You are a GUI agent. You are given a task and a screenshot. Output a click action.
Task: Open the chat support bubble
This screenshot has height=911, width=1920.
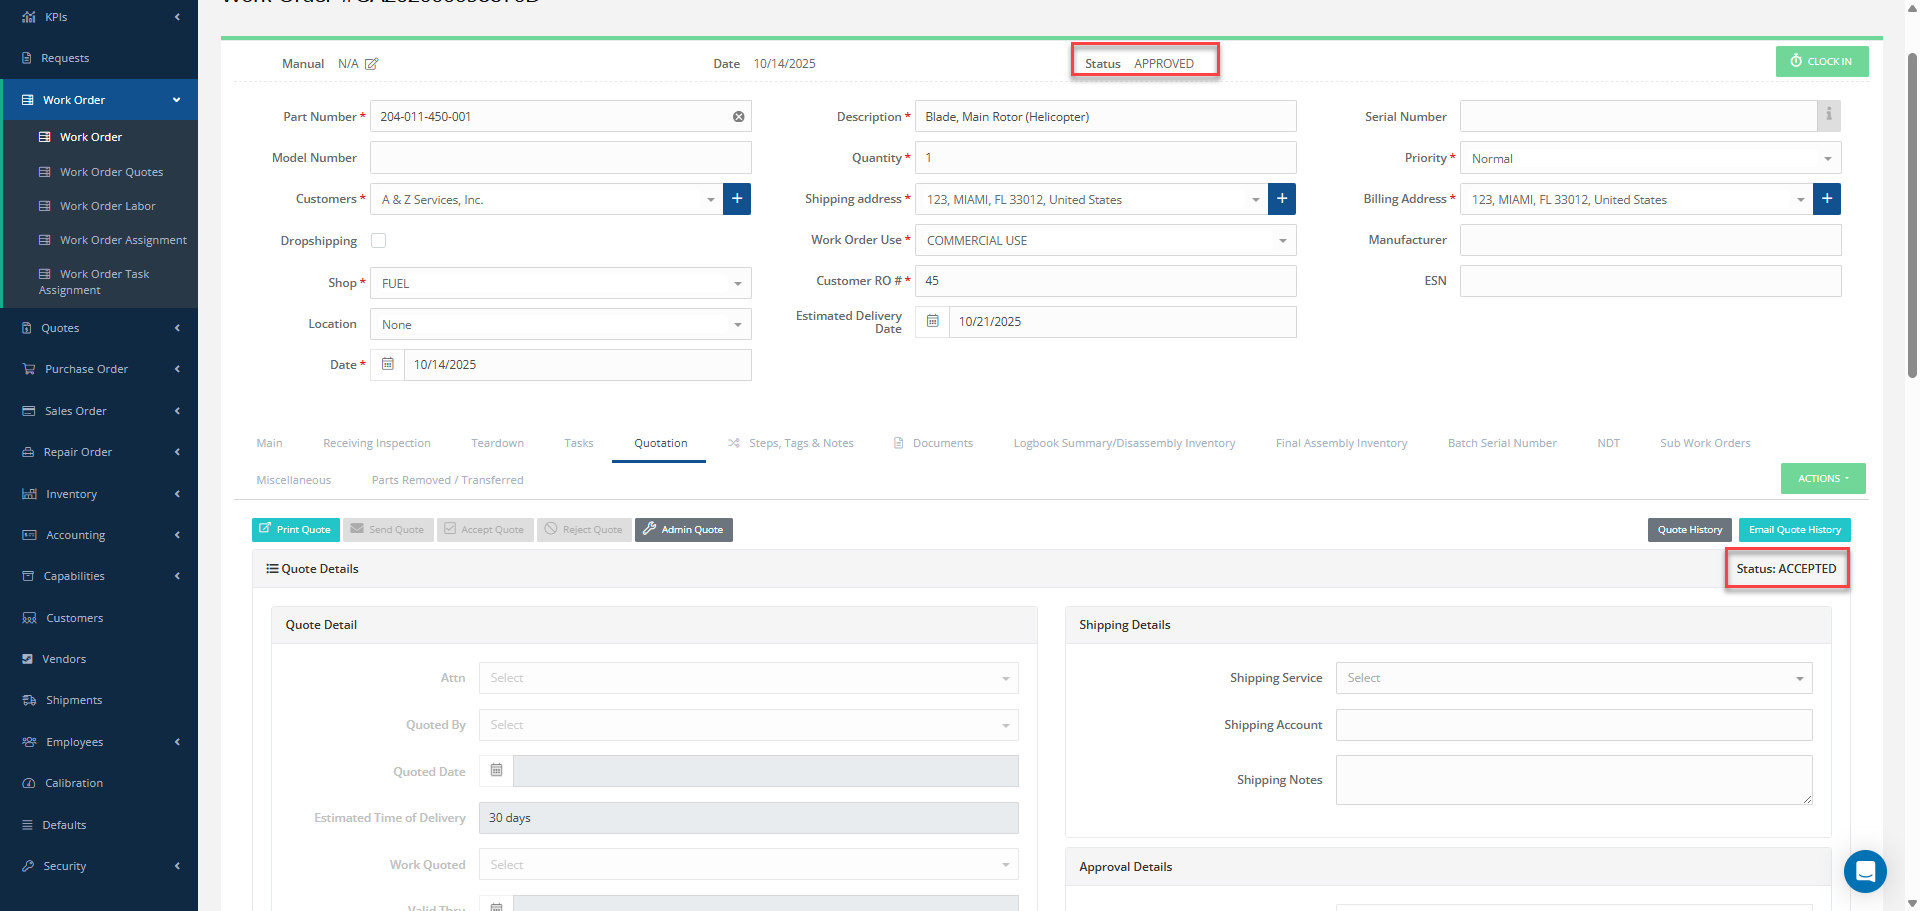coord(1865,871)
